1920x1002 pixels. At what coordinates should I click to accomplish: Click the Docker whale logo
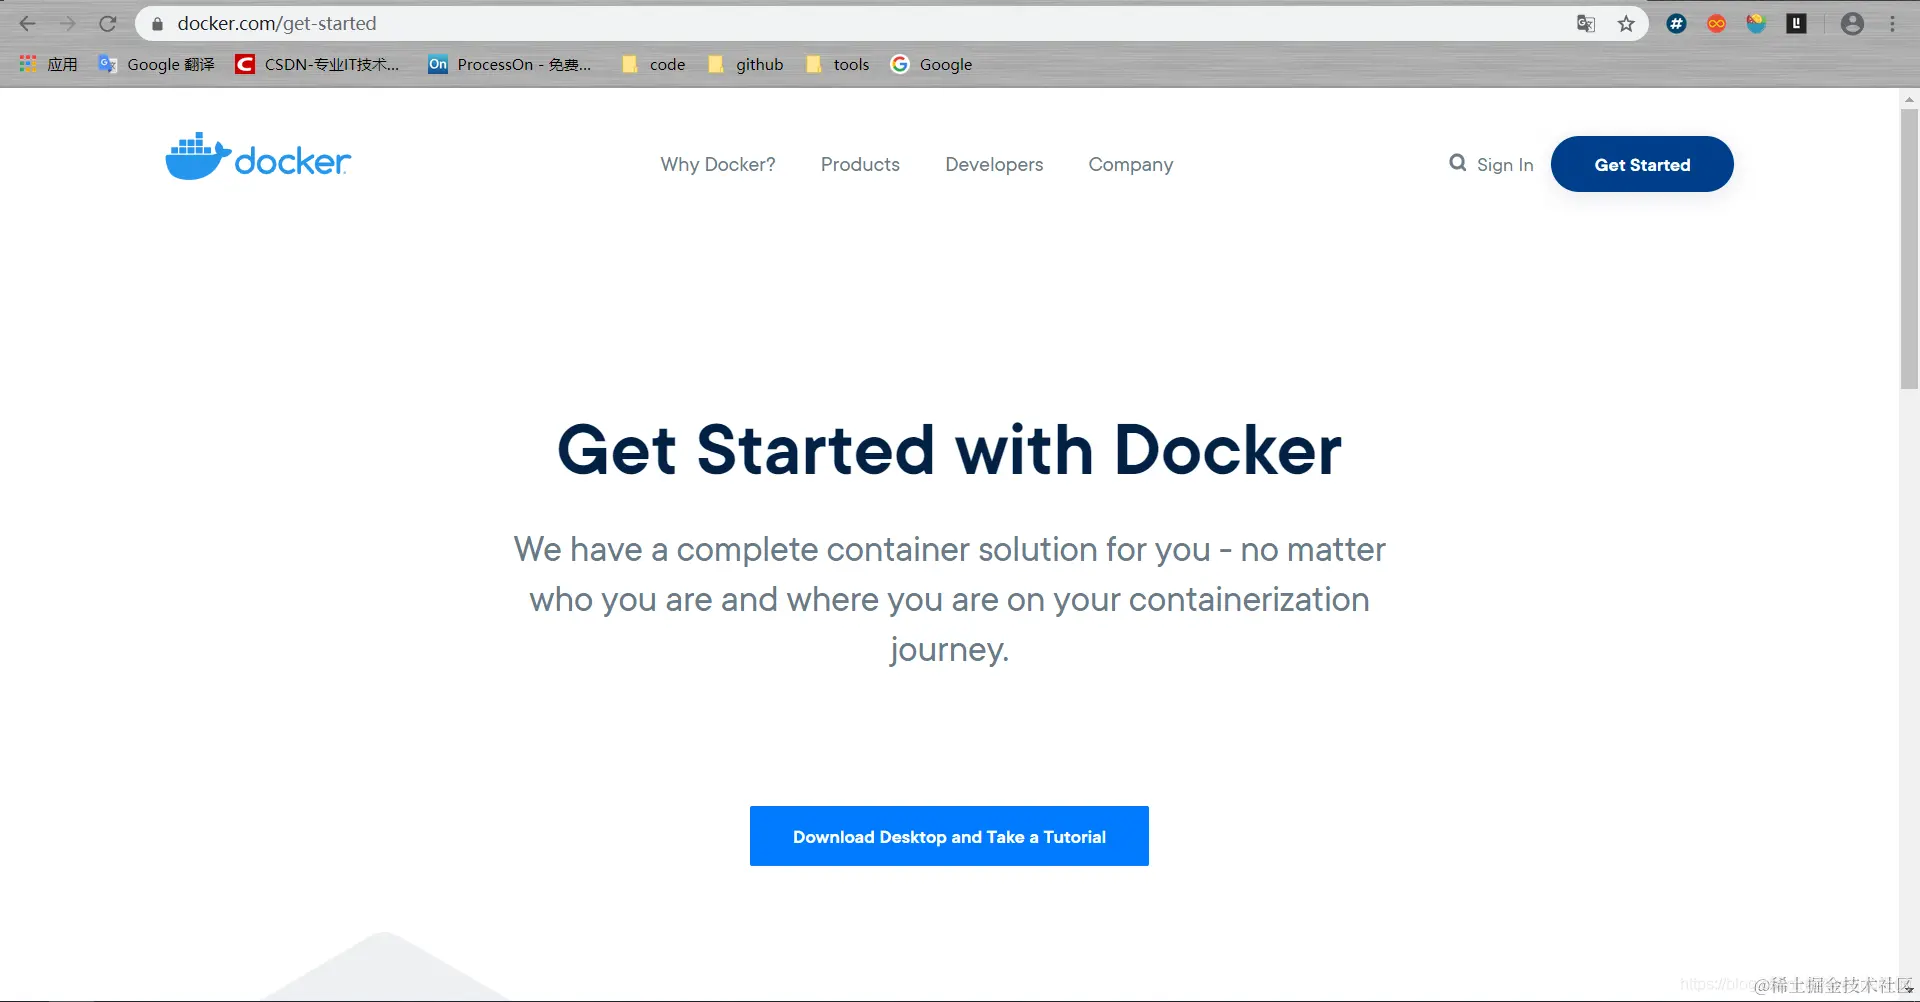258,157
